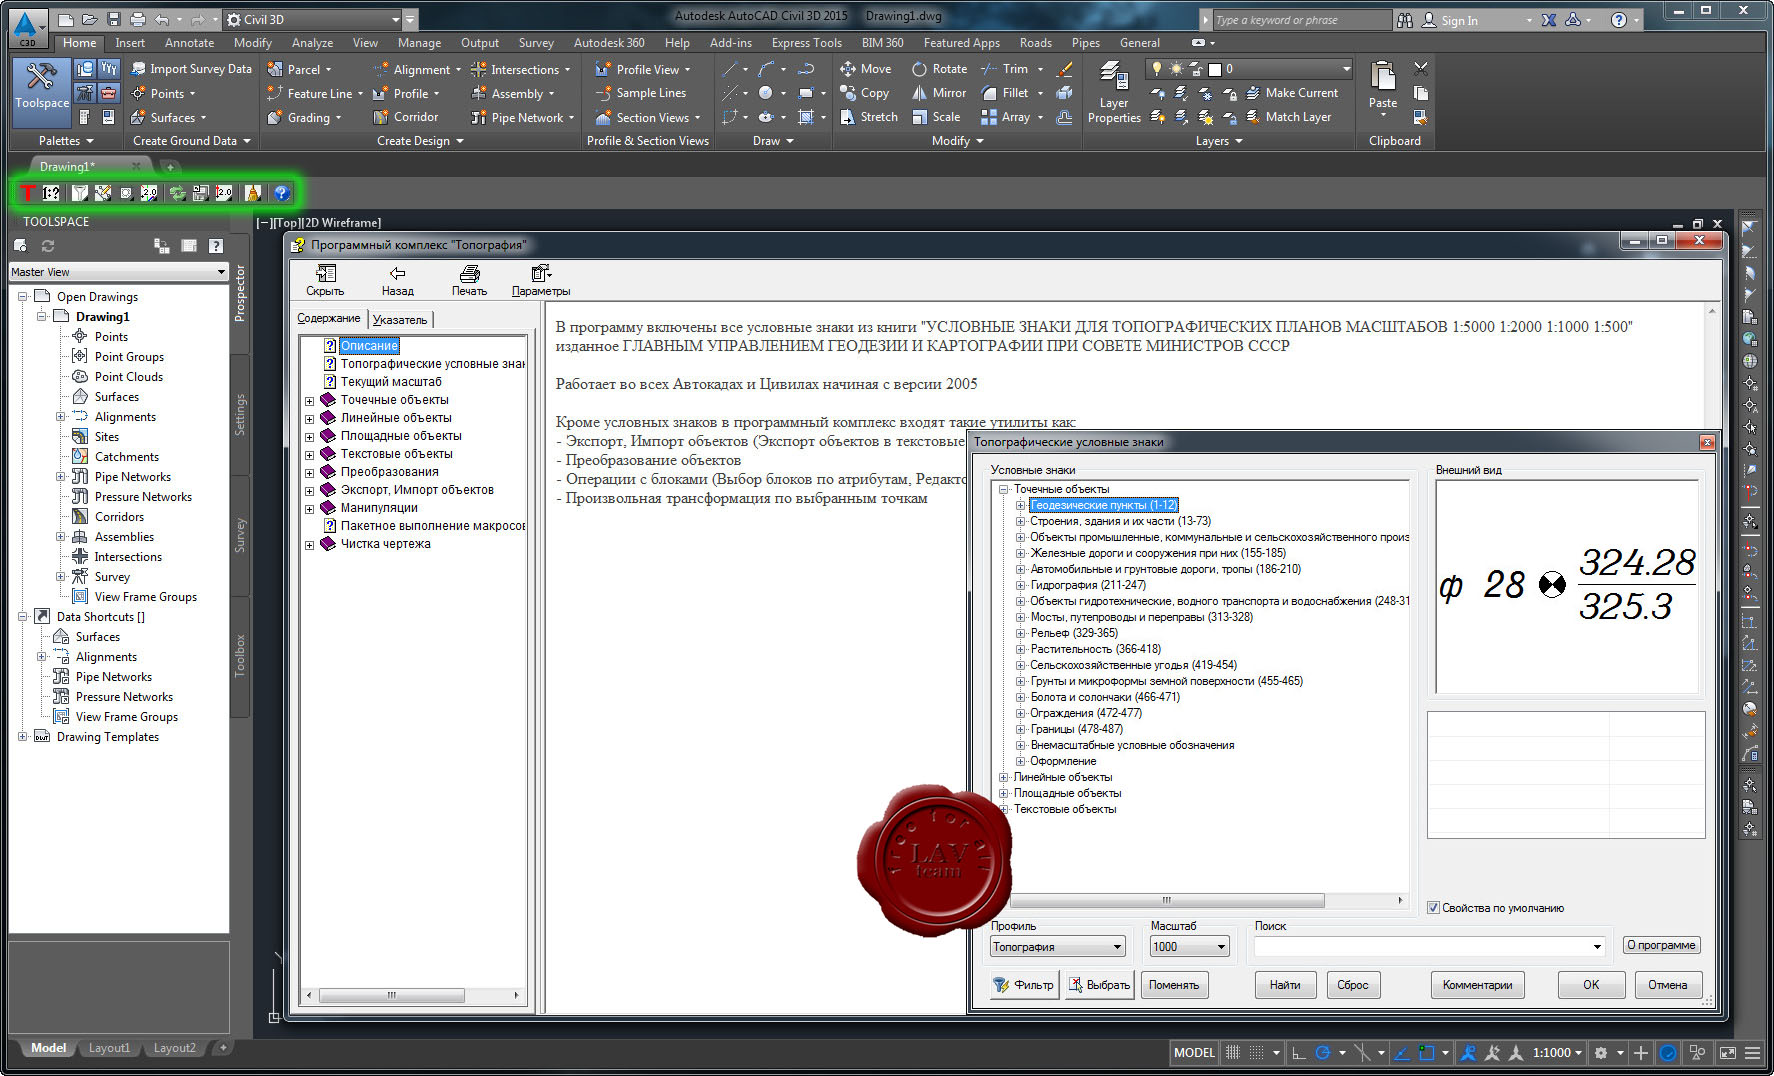Click the broom cleanup icon in the Topography toolbar
The image size is (1774, 1076).
pyautogui.click(x=253, y=193)
